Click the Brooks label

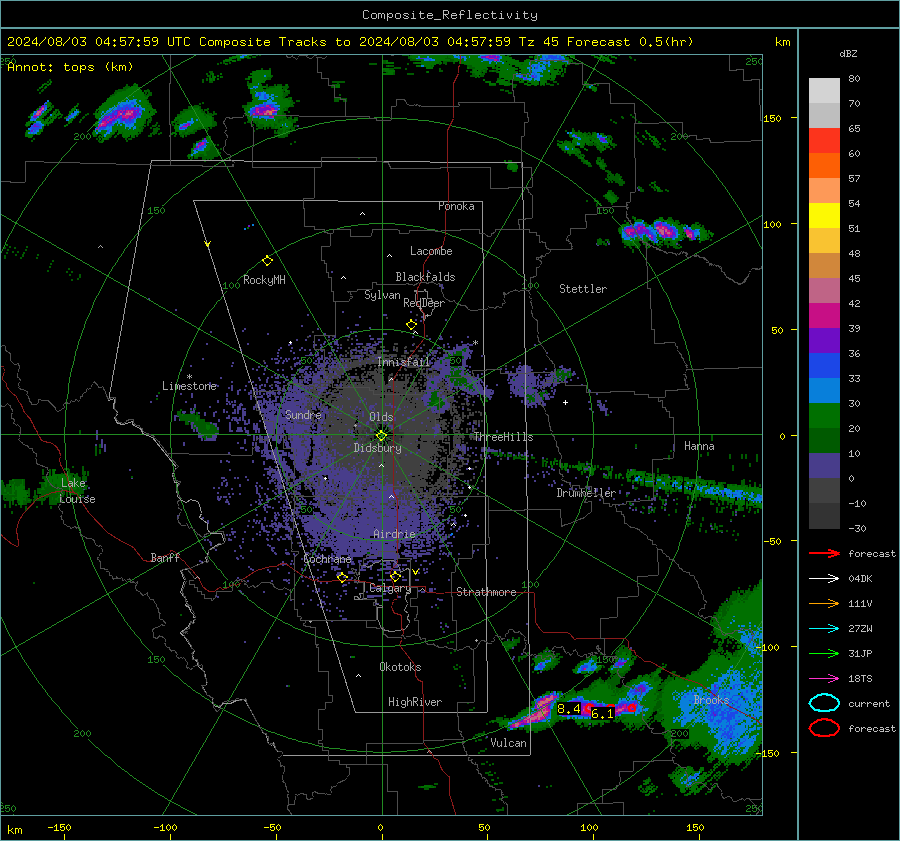[x=711, y=700]
